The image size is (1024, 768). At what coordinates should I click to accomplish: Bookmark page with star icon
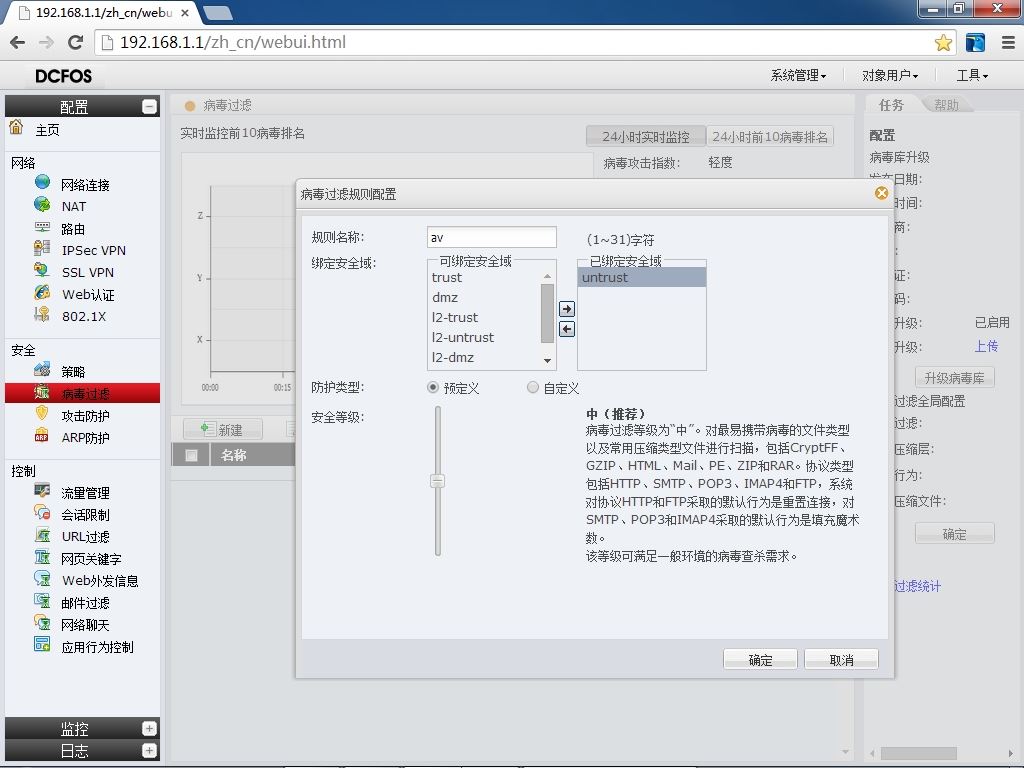pyautogui.click(x=942, y=42)
